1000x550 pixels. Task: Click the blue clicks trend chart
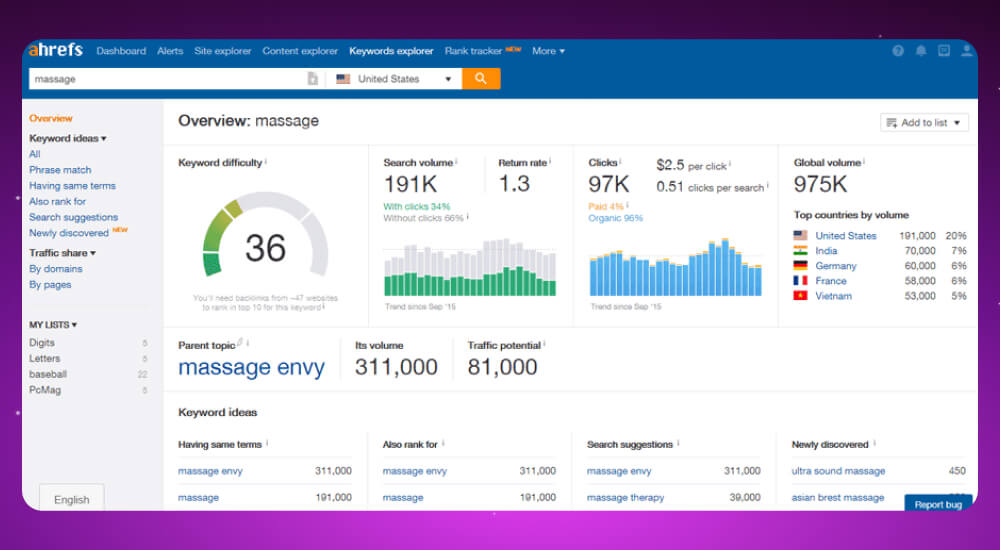[676, 267]
